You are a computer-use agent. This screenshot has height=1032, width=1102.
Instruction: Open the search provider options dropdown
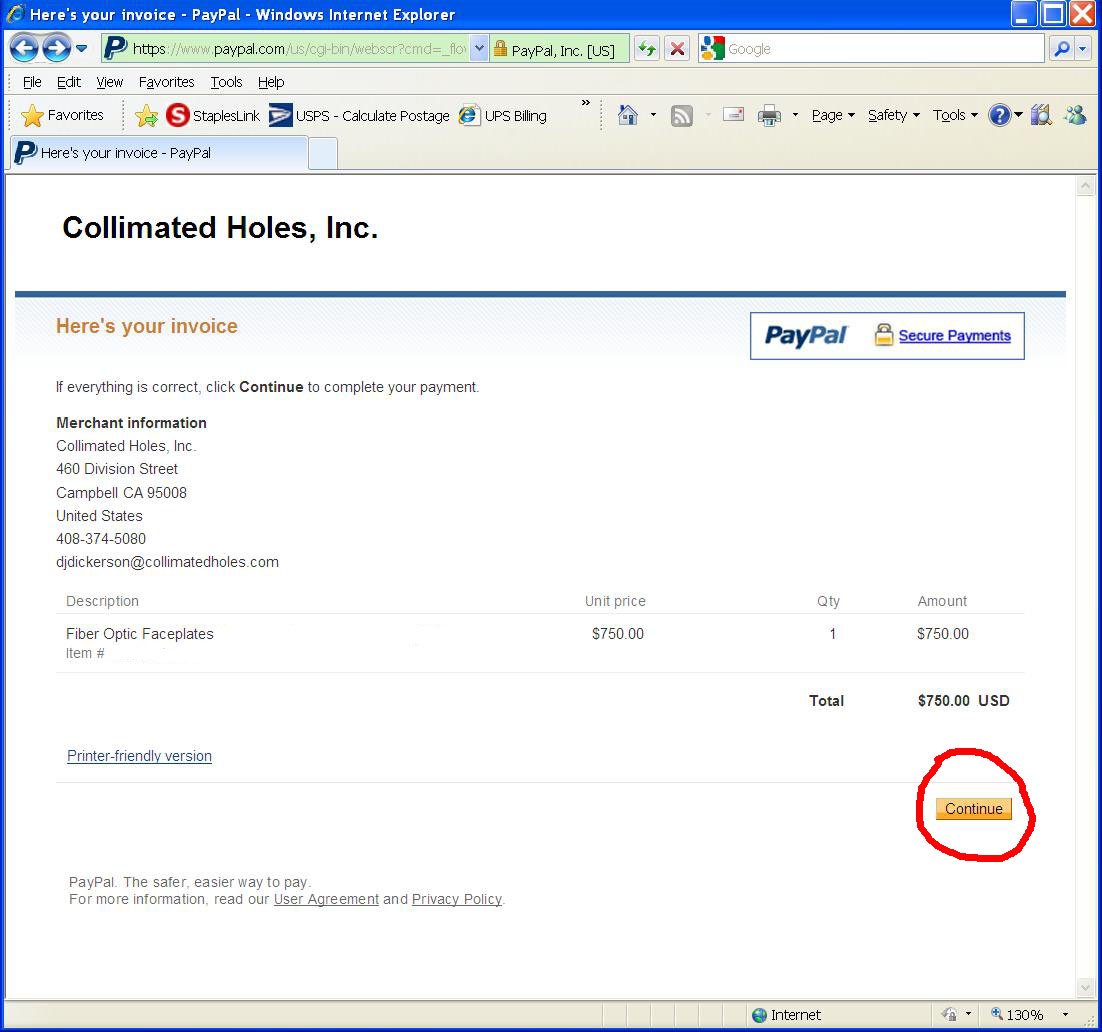pyautogui.click(x=1082, y=49)
